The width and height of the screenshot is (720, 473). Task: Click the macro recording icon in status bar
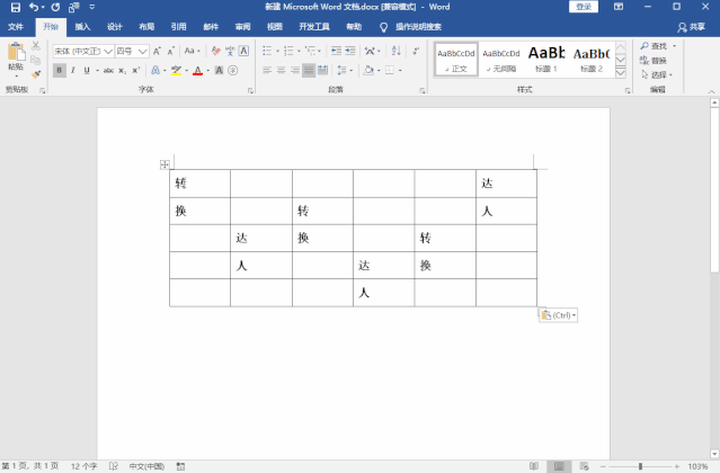[x=181, y=467]
